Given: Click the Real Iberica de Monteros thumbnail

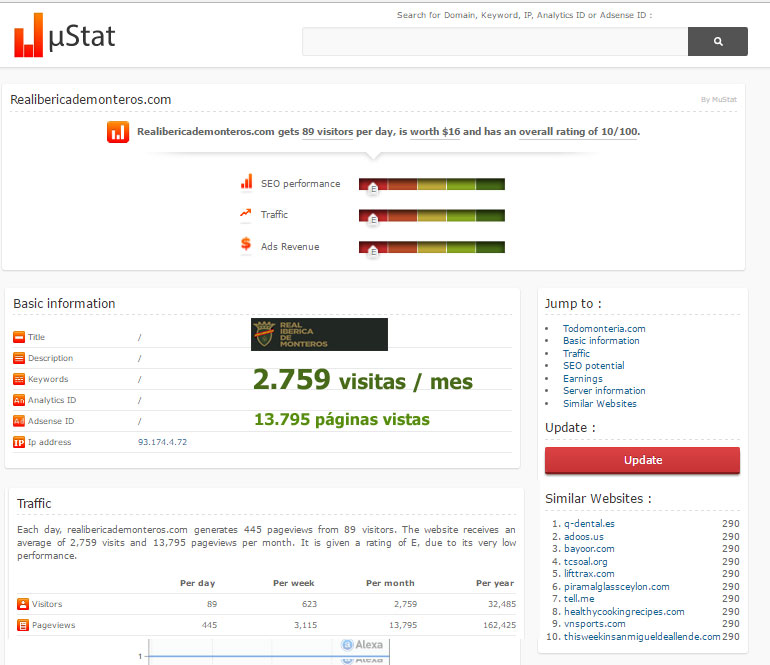Looking at the screenshot, I should tap(319, 334).
